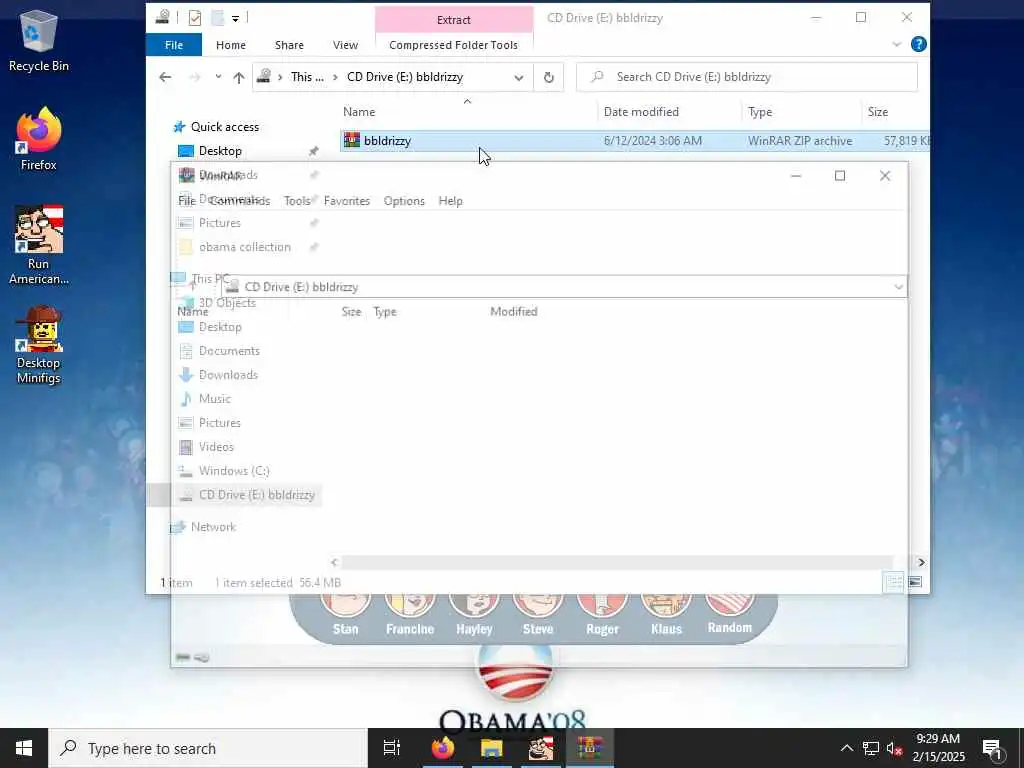The height and width of the screenshot is (768, 1024).
Task: Open the Windows Start menu
Action: coord(24,748)
